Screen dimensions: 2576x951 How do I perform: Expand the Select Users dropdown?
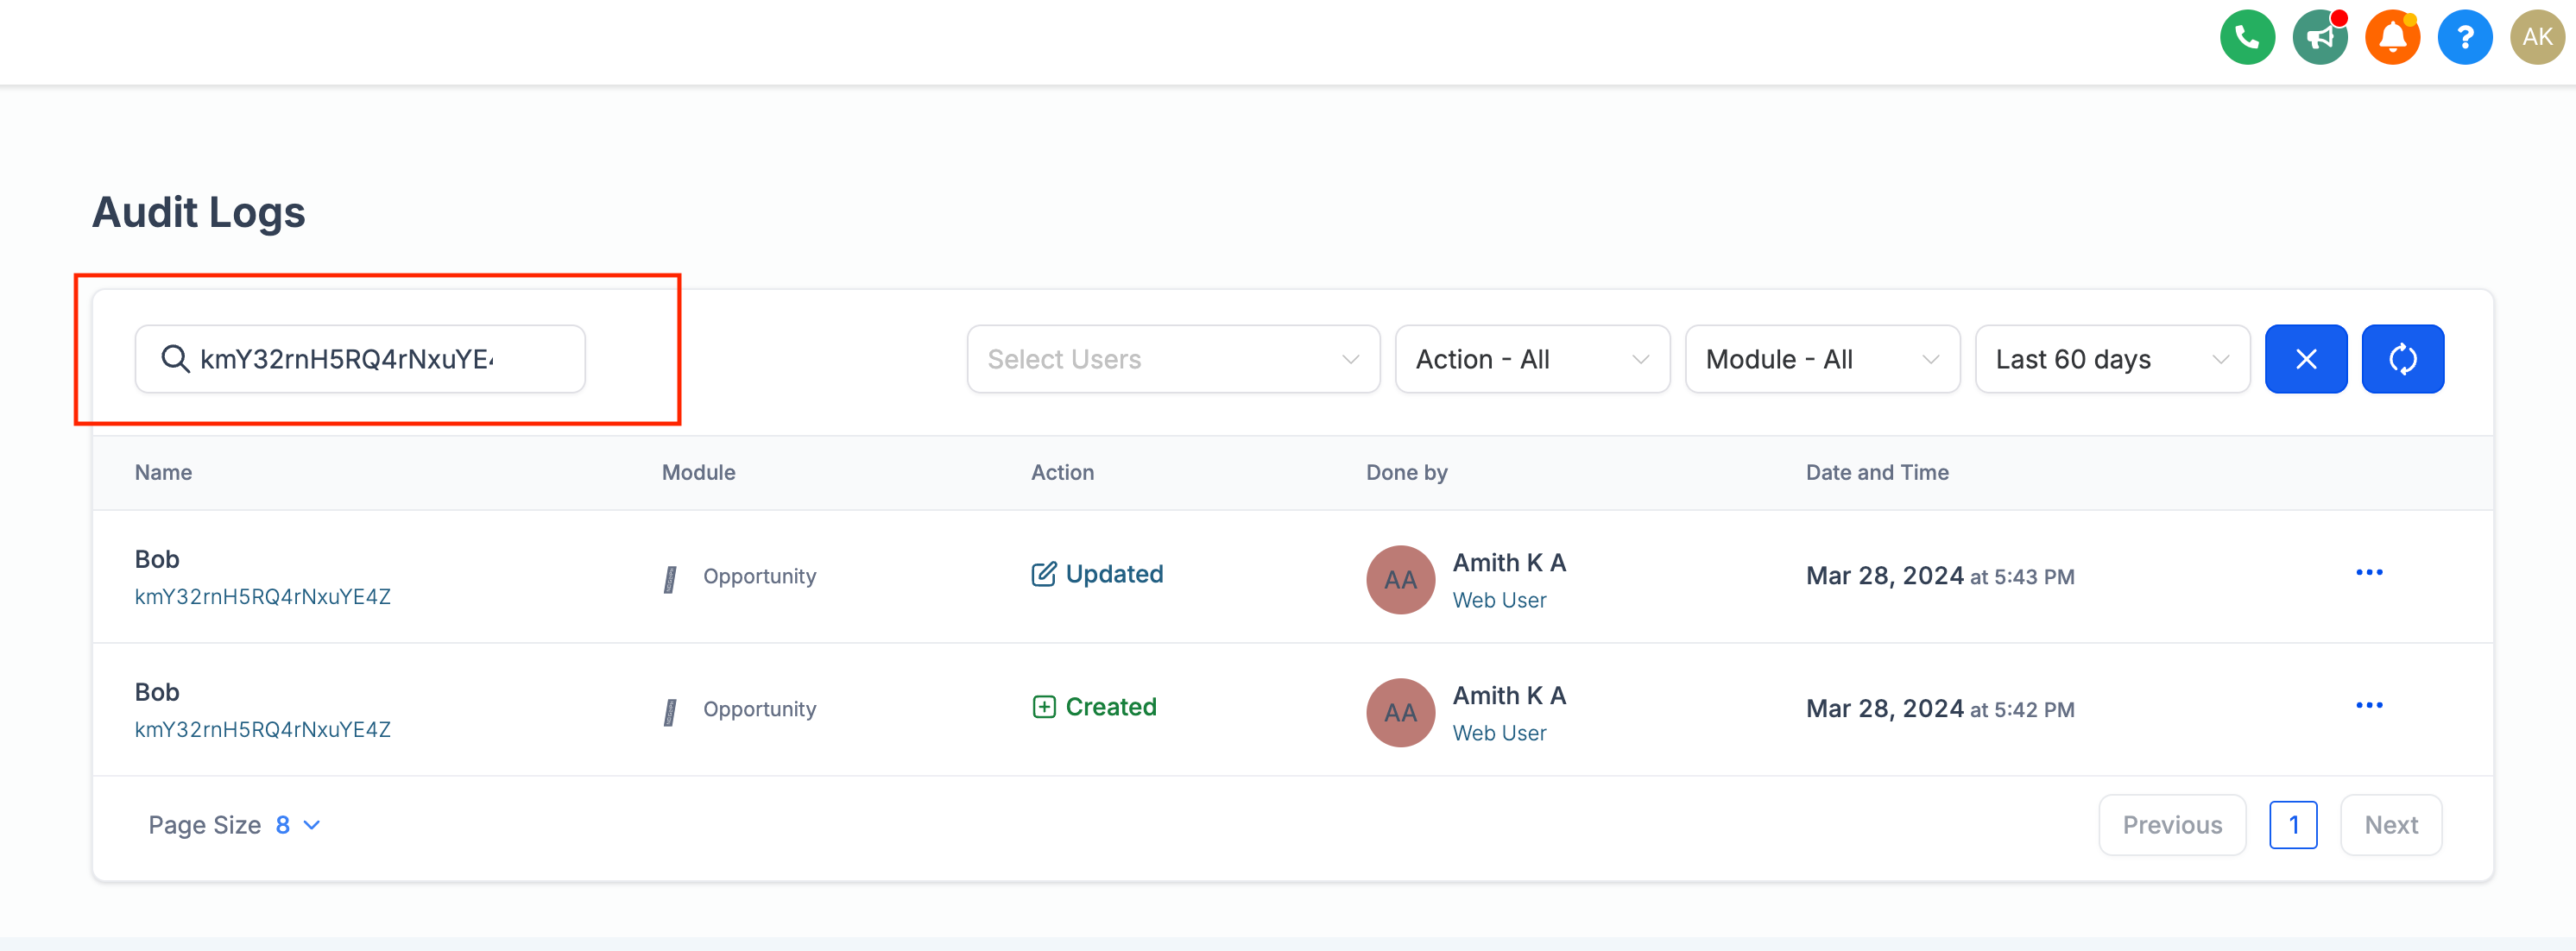[1172, 359]
